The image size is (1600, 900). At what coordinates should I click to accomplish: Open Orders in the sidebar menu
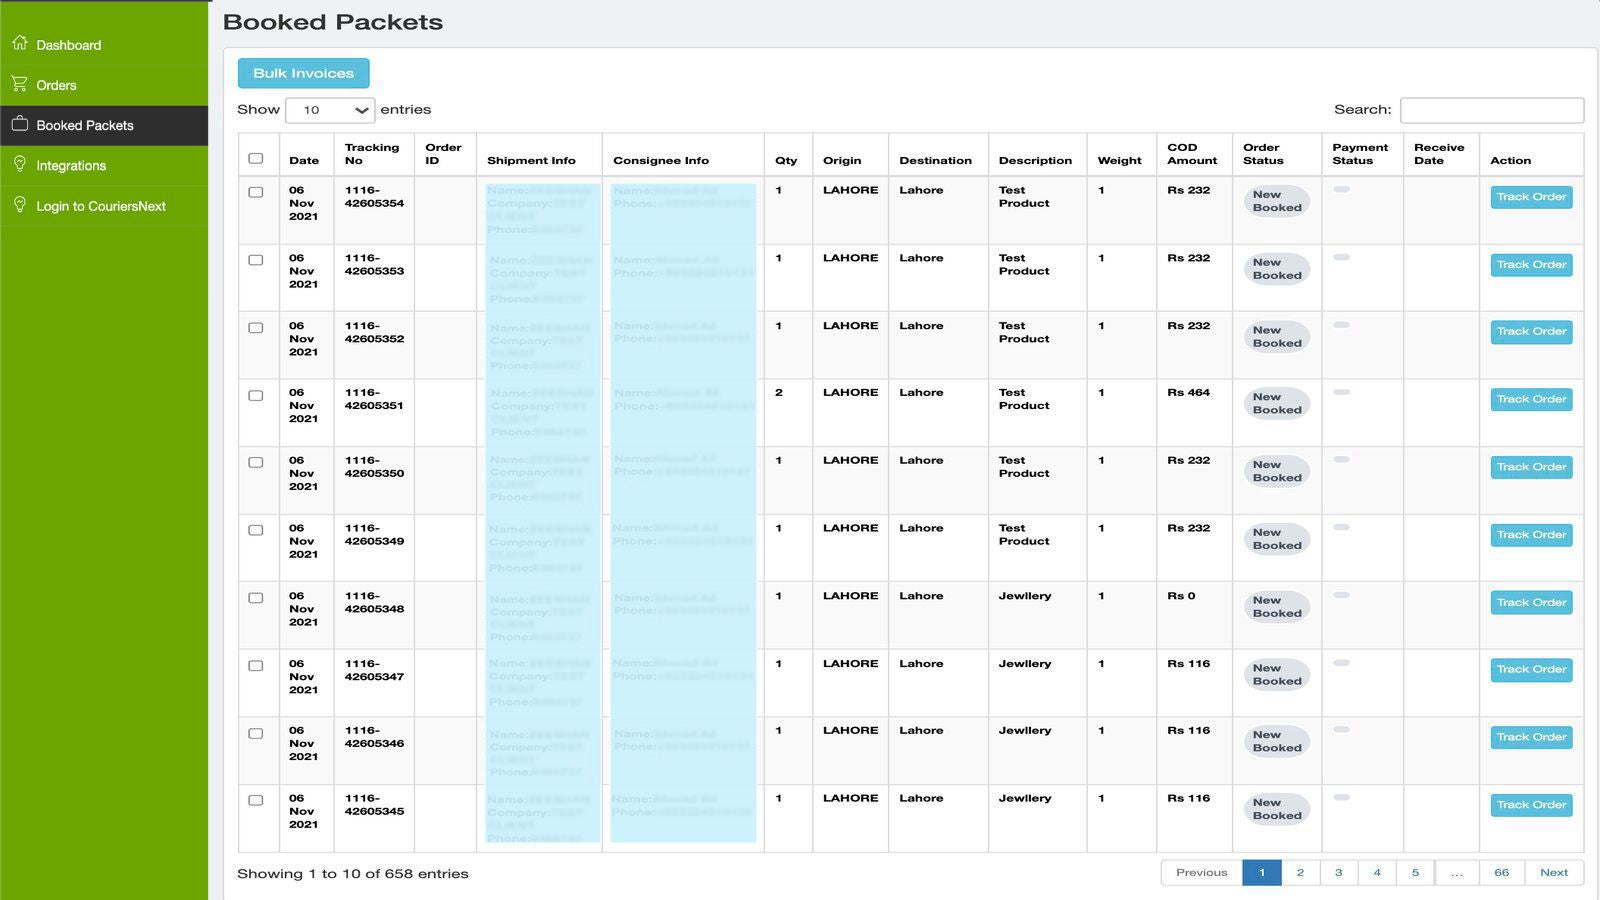[56, 85]
